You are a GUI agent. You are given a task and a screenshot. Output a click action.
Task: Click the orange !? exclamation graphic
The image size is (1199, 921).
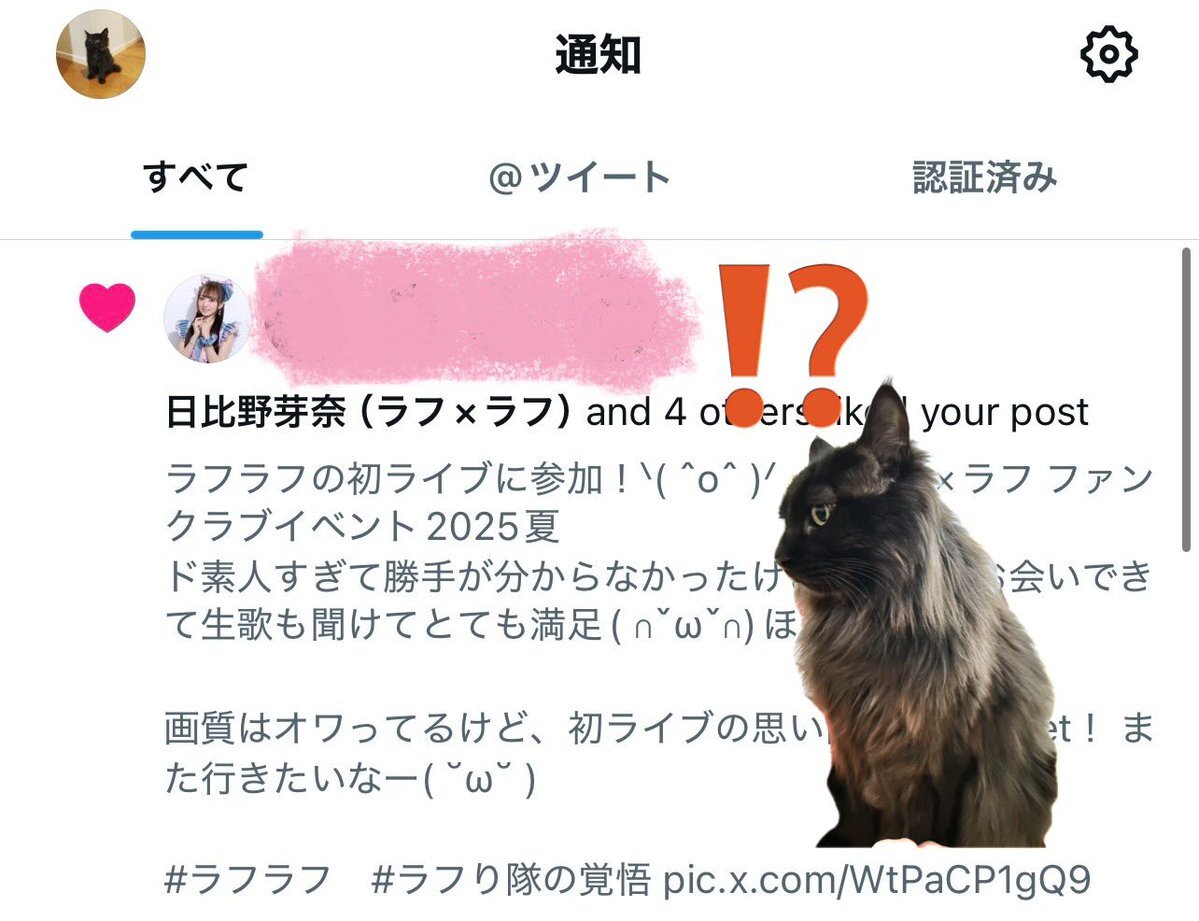tap(793, 344)
